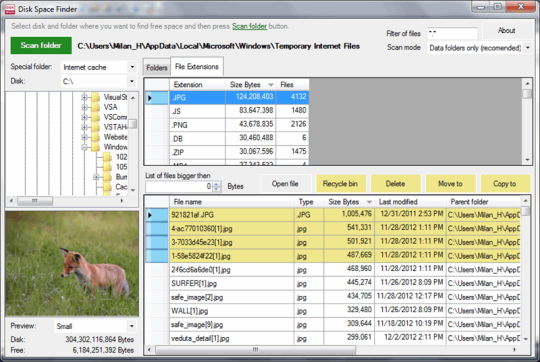The image size is (540, 362).
Task: Sort file list by Parent folder column
Action: coord(483,202)
